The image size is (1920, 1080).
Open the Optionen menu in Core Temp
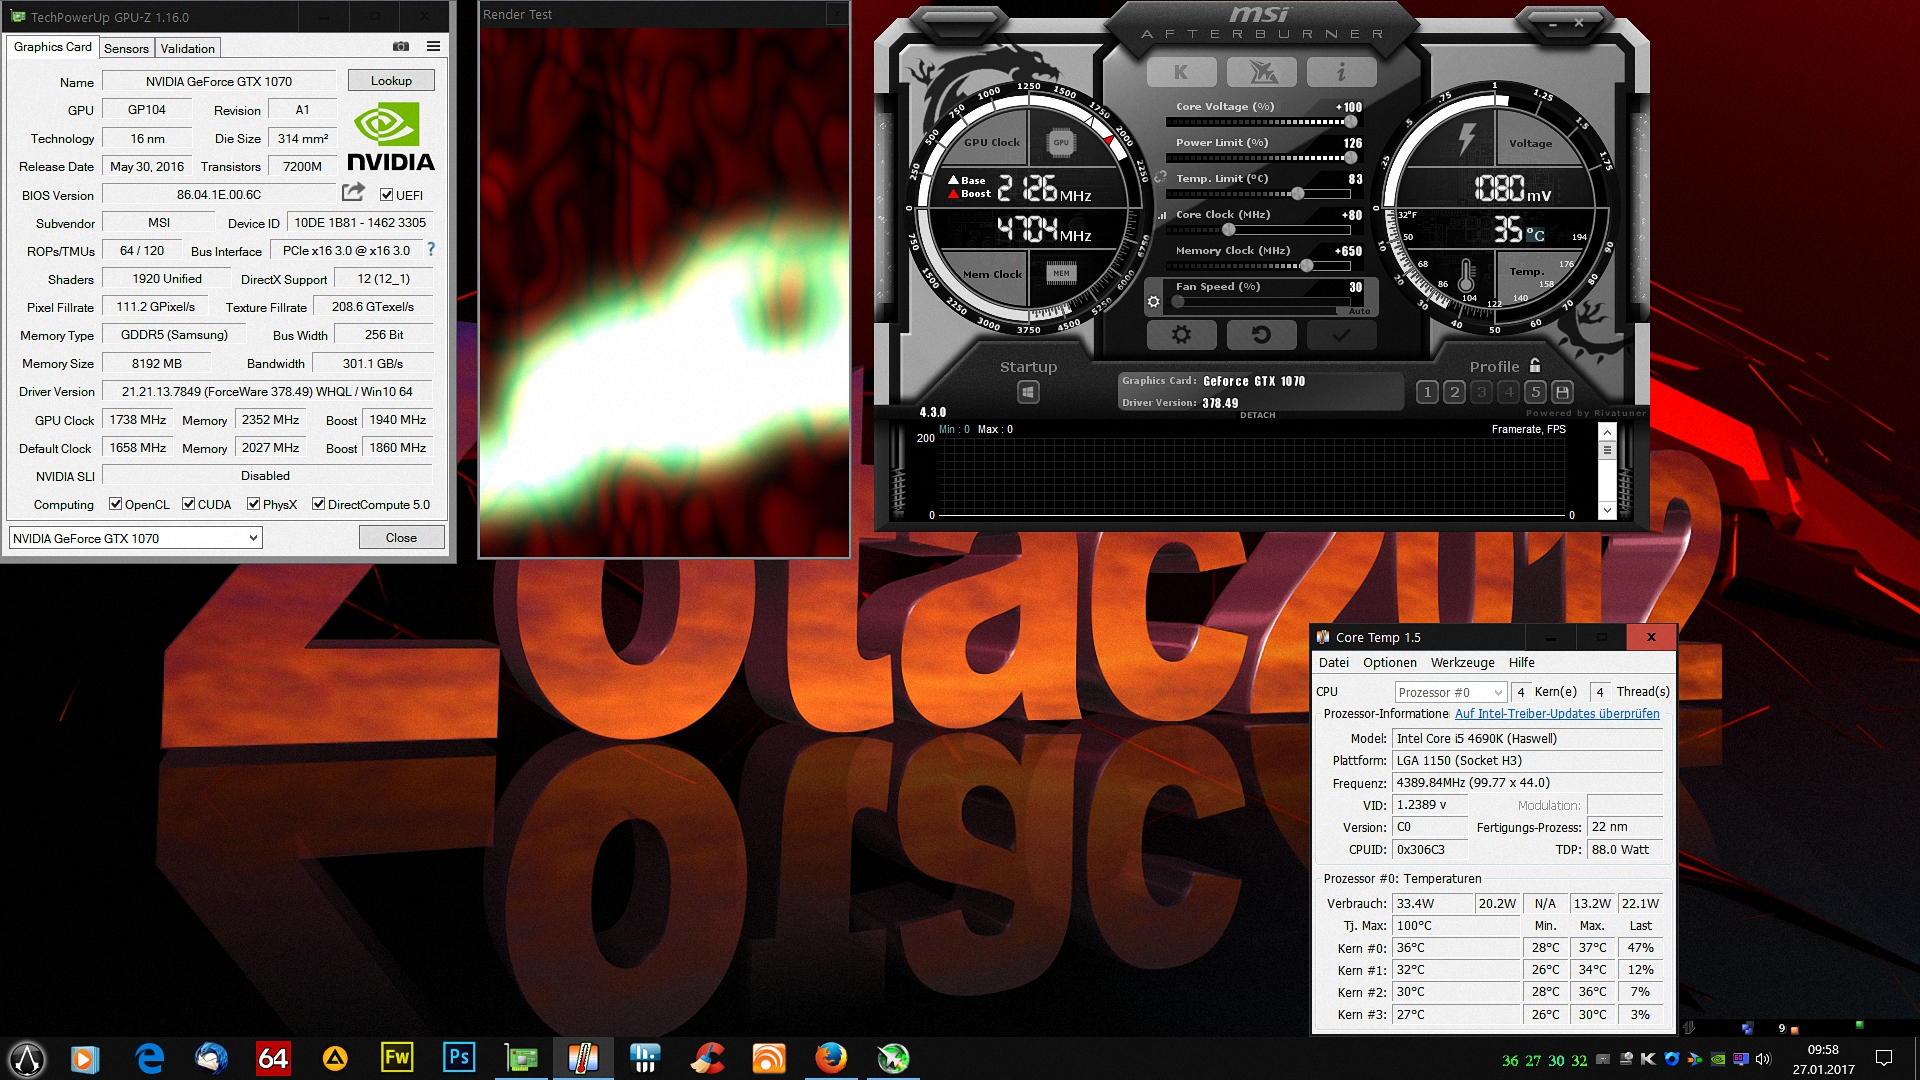(1389, 663)
